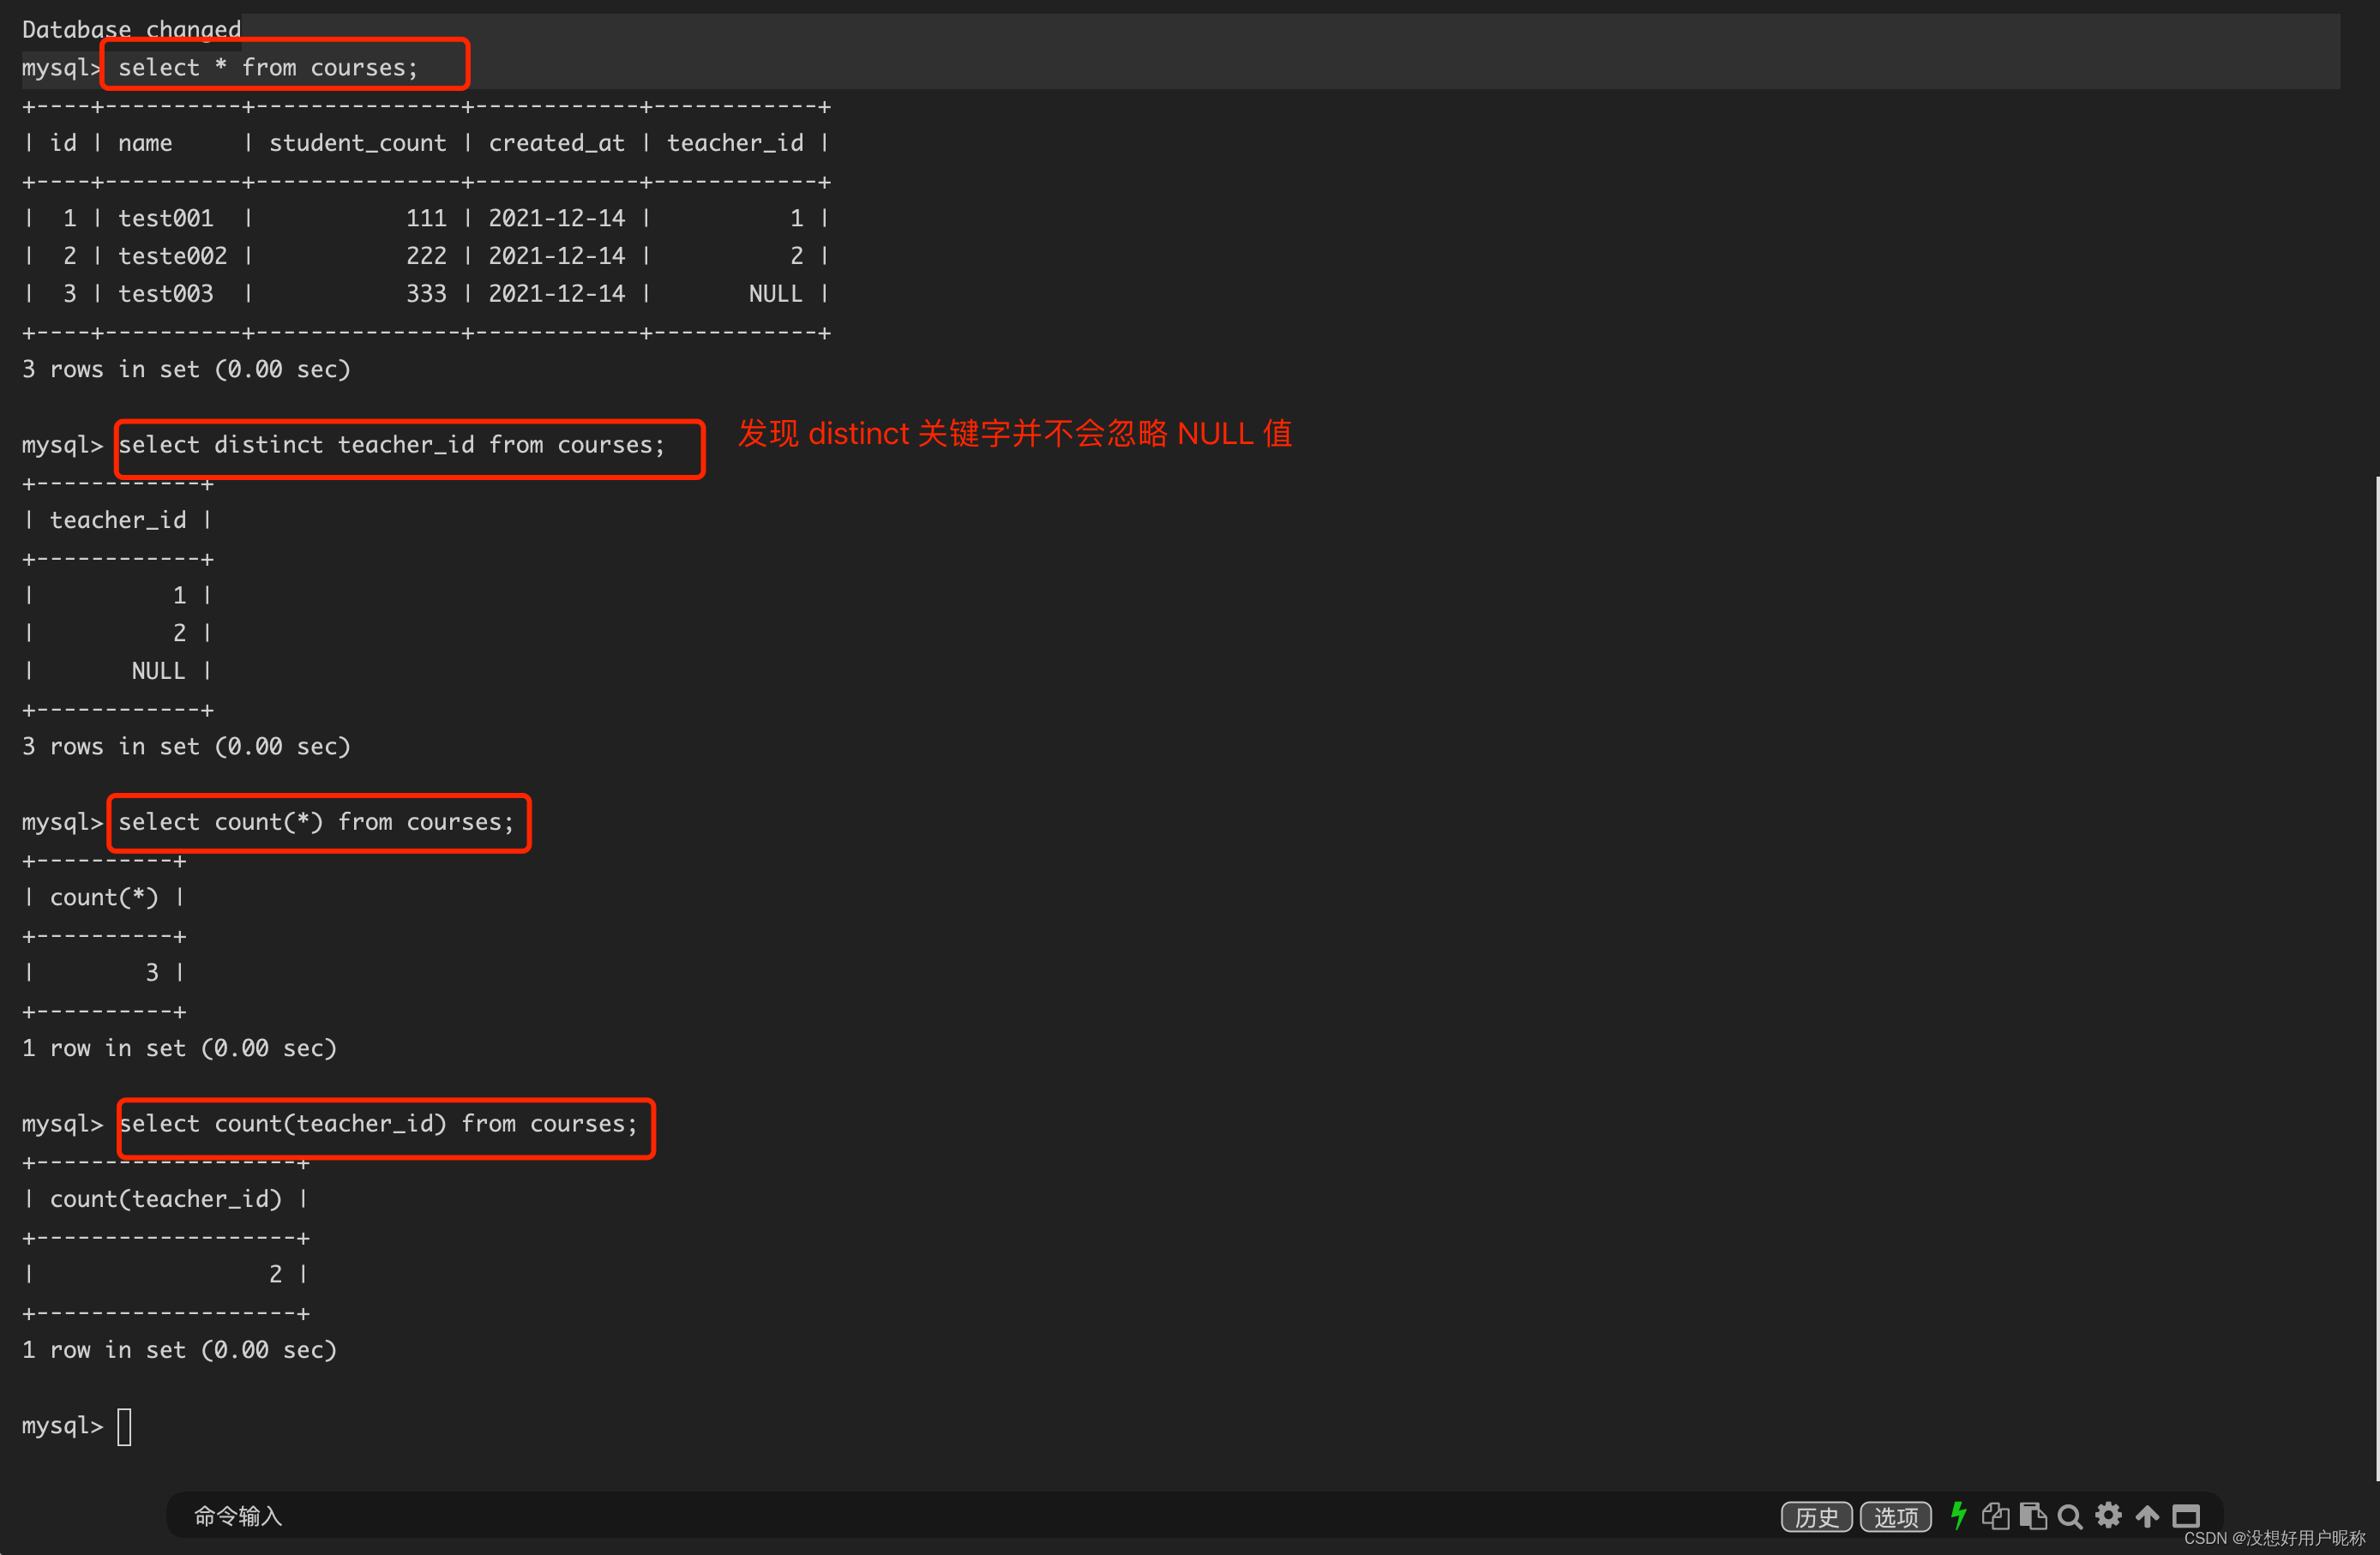2380x1555 pixels.
Task: Click the red distinct NULL annotation text
Action: pyautogui.click(x=1014, y=434)
